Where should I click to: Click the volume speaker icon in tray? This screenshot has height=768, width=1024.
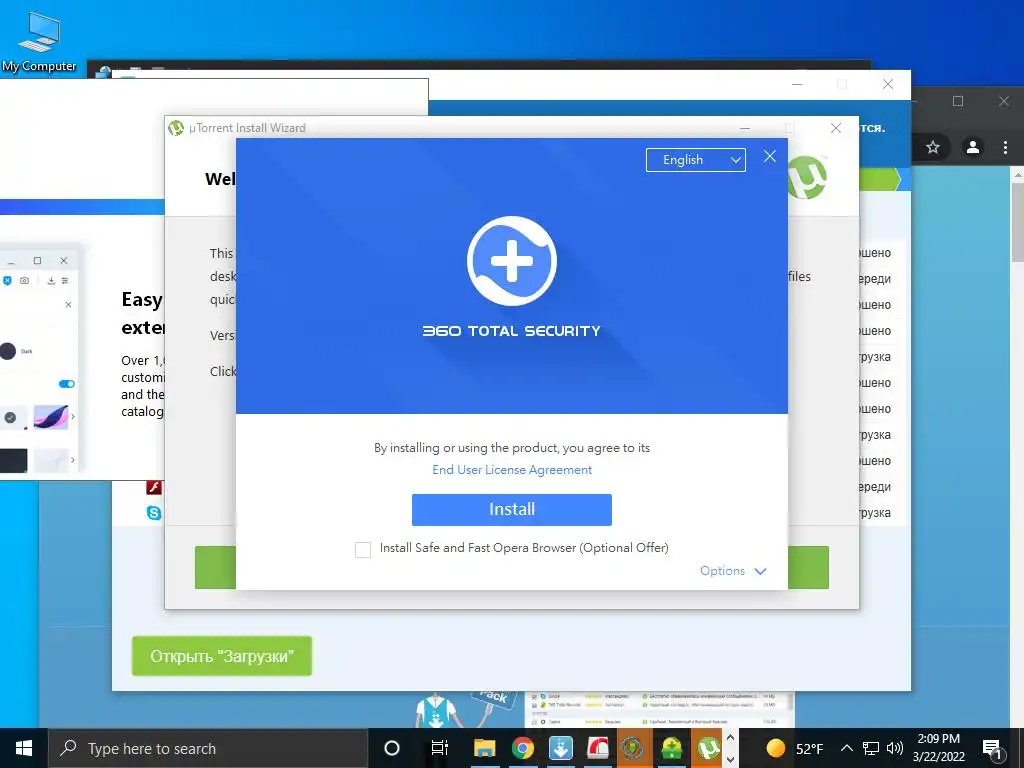[x=895, y=748]
